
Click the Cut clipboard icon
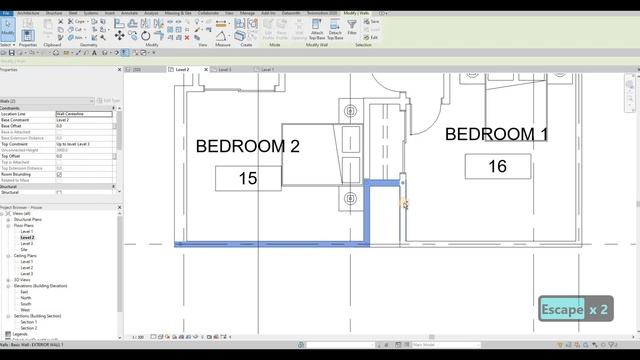coord(60,21)
